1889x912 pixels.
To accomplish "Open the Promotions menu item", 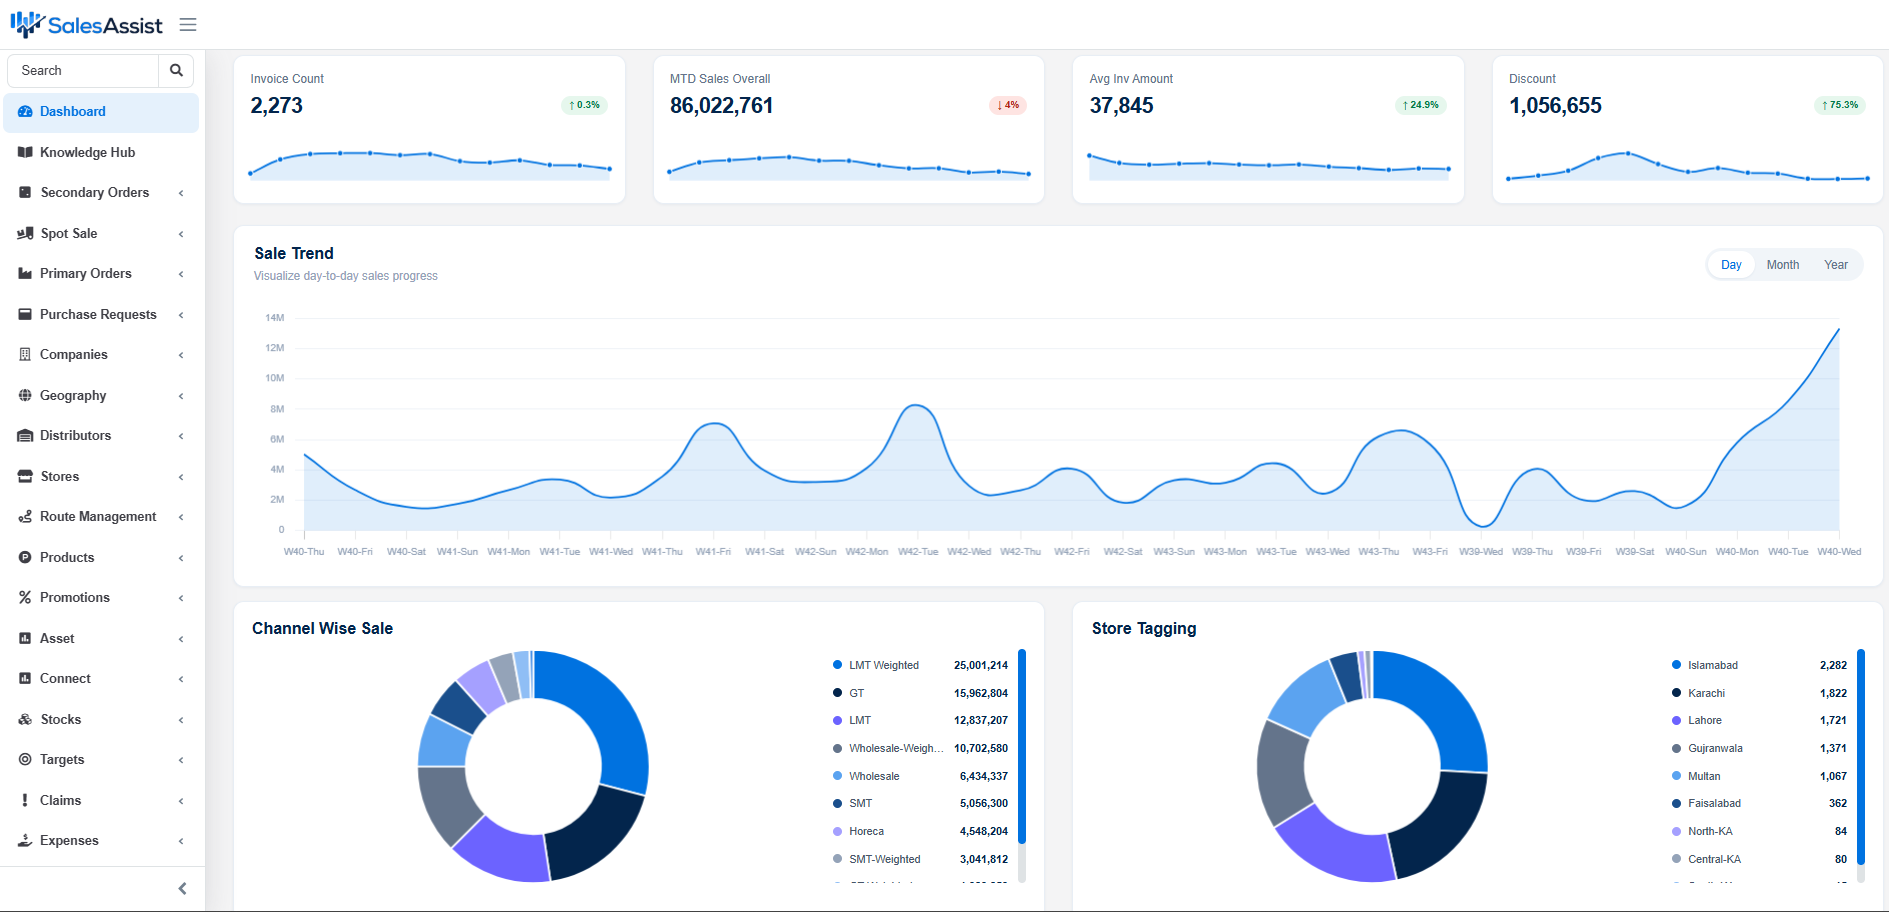I will tap(101, 597).
